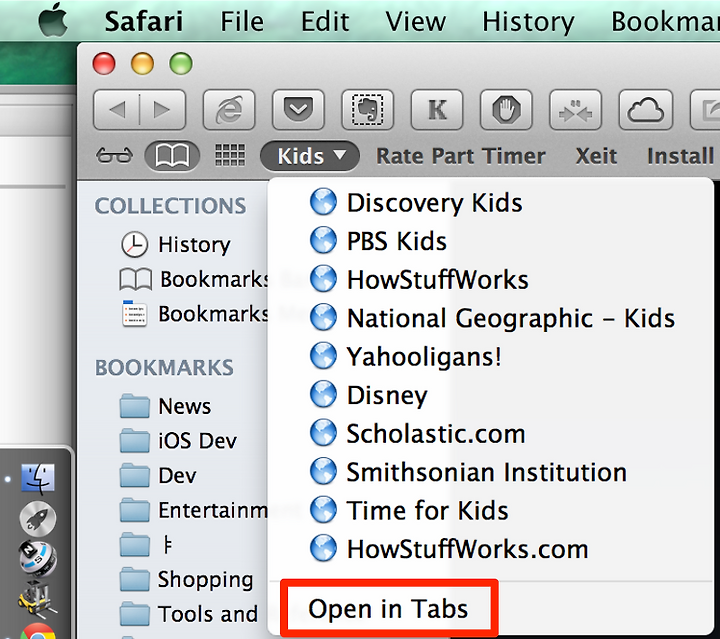The image size is (720, 639).
Task: Click the Xeit bookmark
Action: coord(596,156)
